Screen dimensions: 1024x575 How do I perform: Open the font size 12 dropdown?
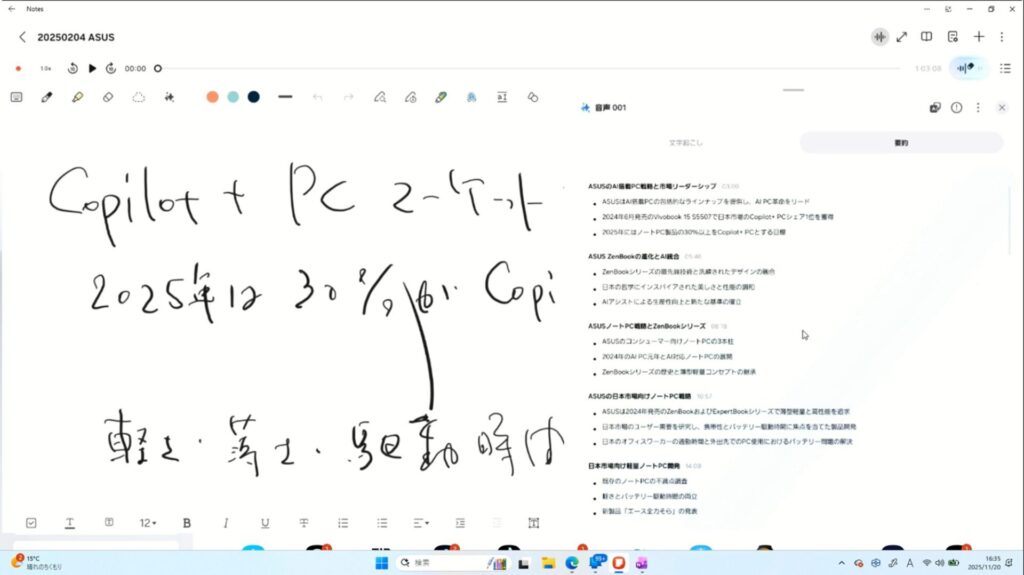point(148,523)
